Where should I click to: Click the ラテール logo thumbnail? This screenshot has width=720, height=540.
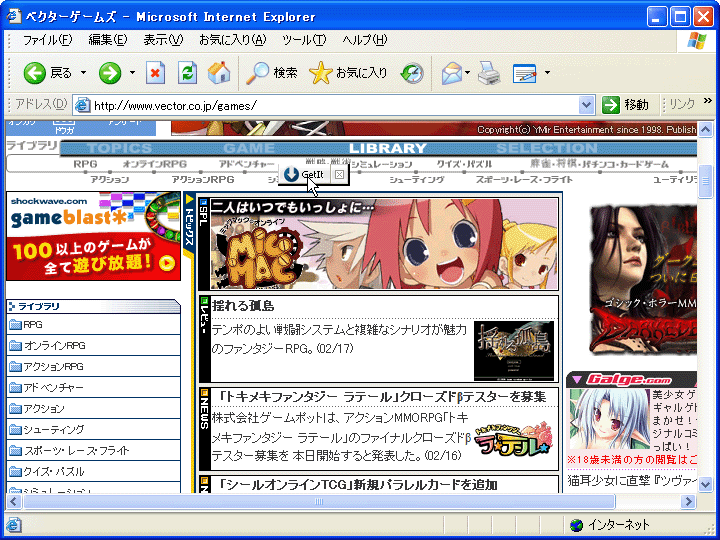pos(513,441)
